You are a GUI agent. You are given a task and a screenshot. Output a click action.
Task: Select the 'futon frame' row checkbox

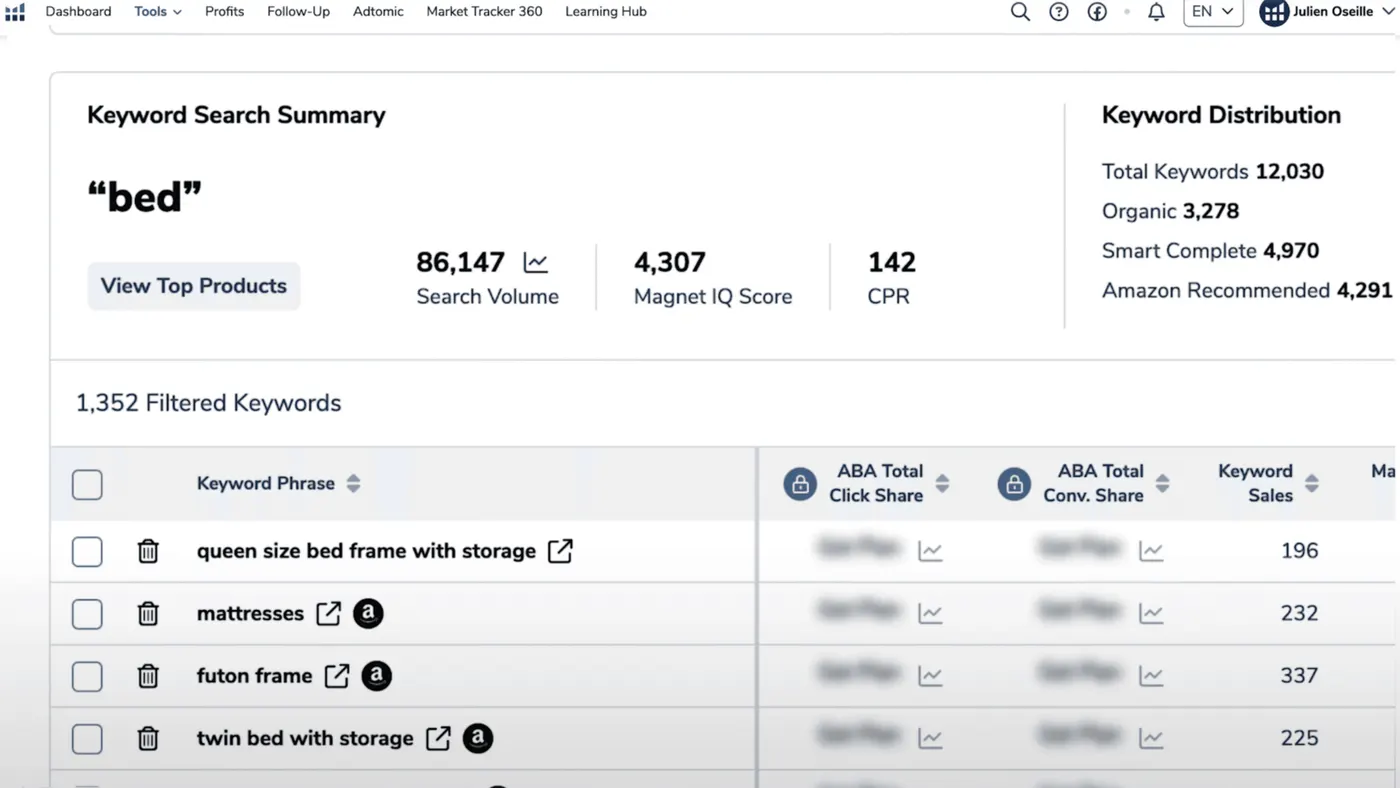click(87, 676)
